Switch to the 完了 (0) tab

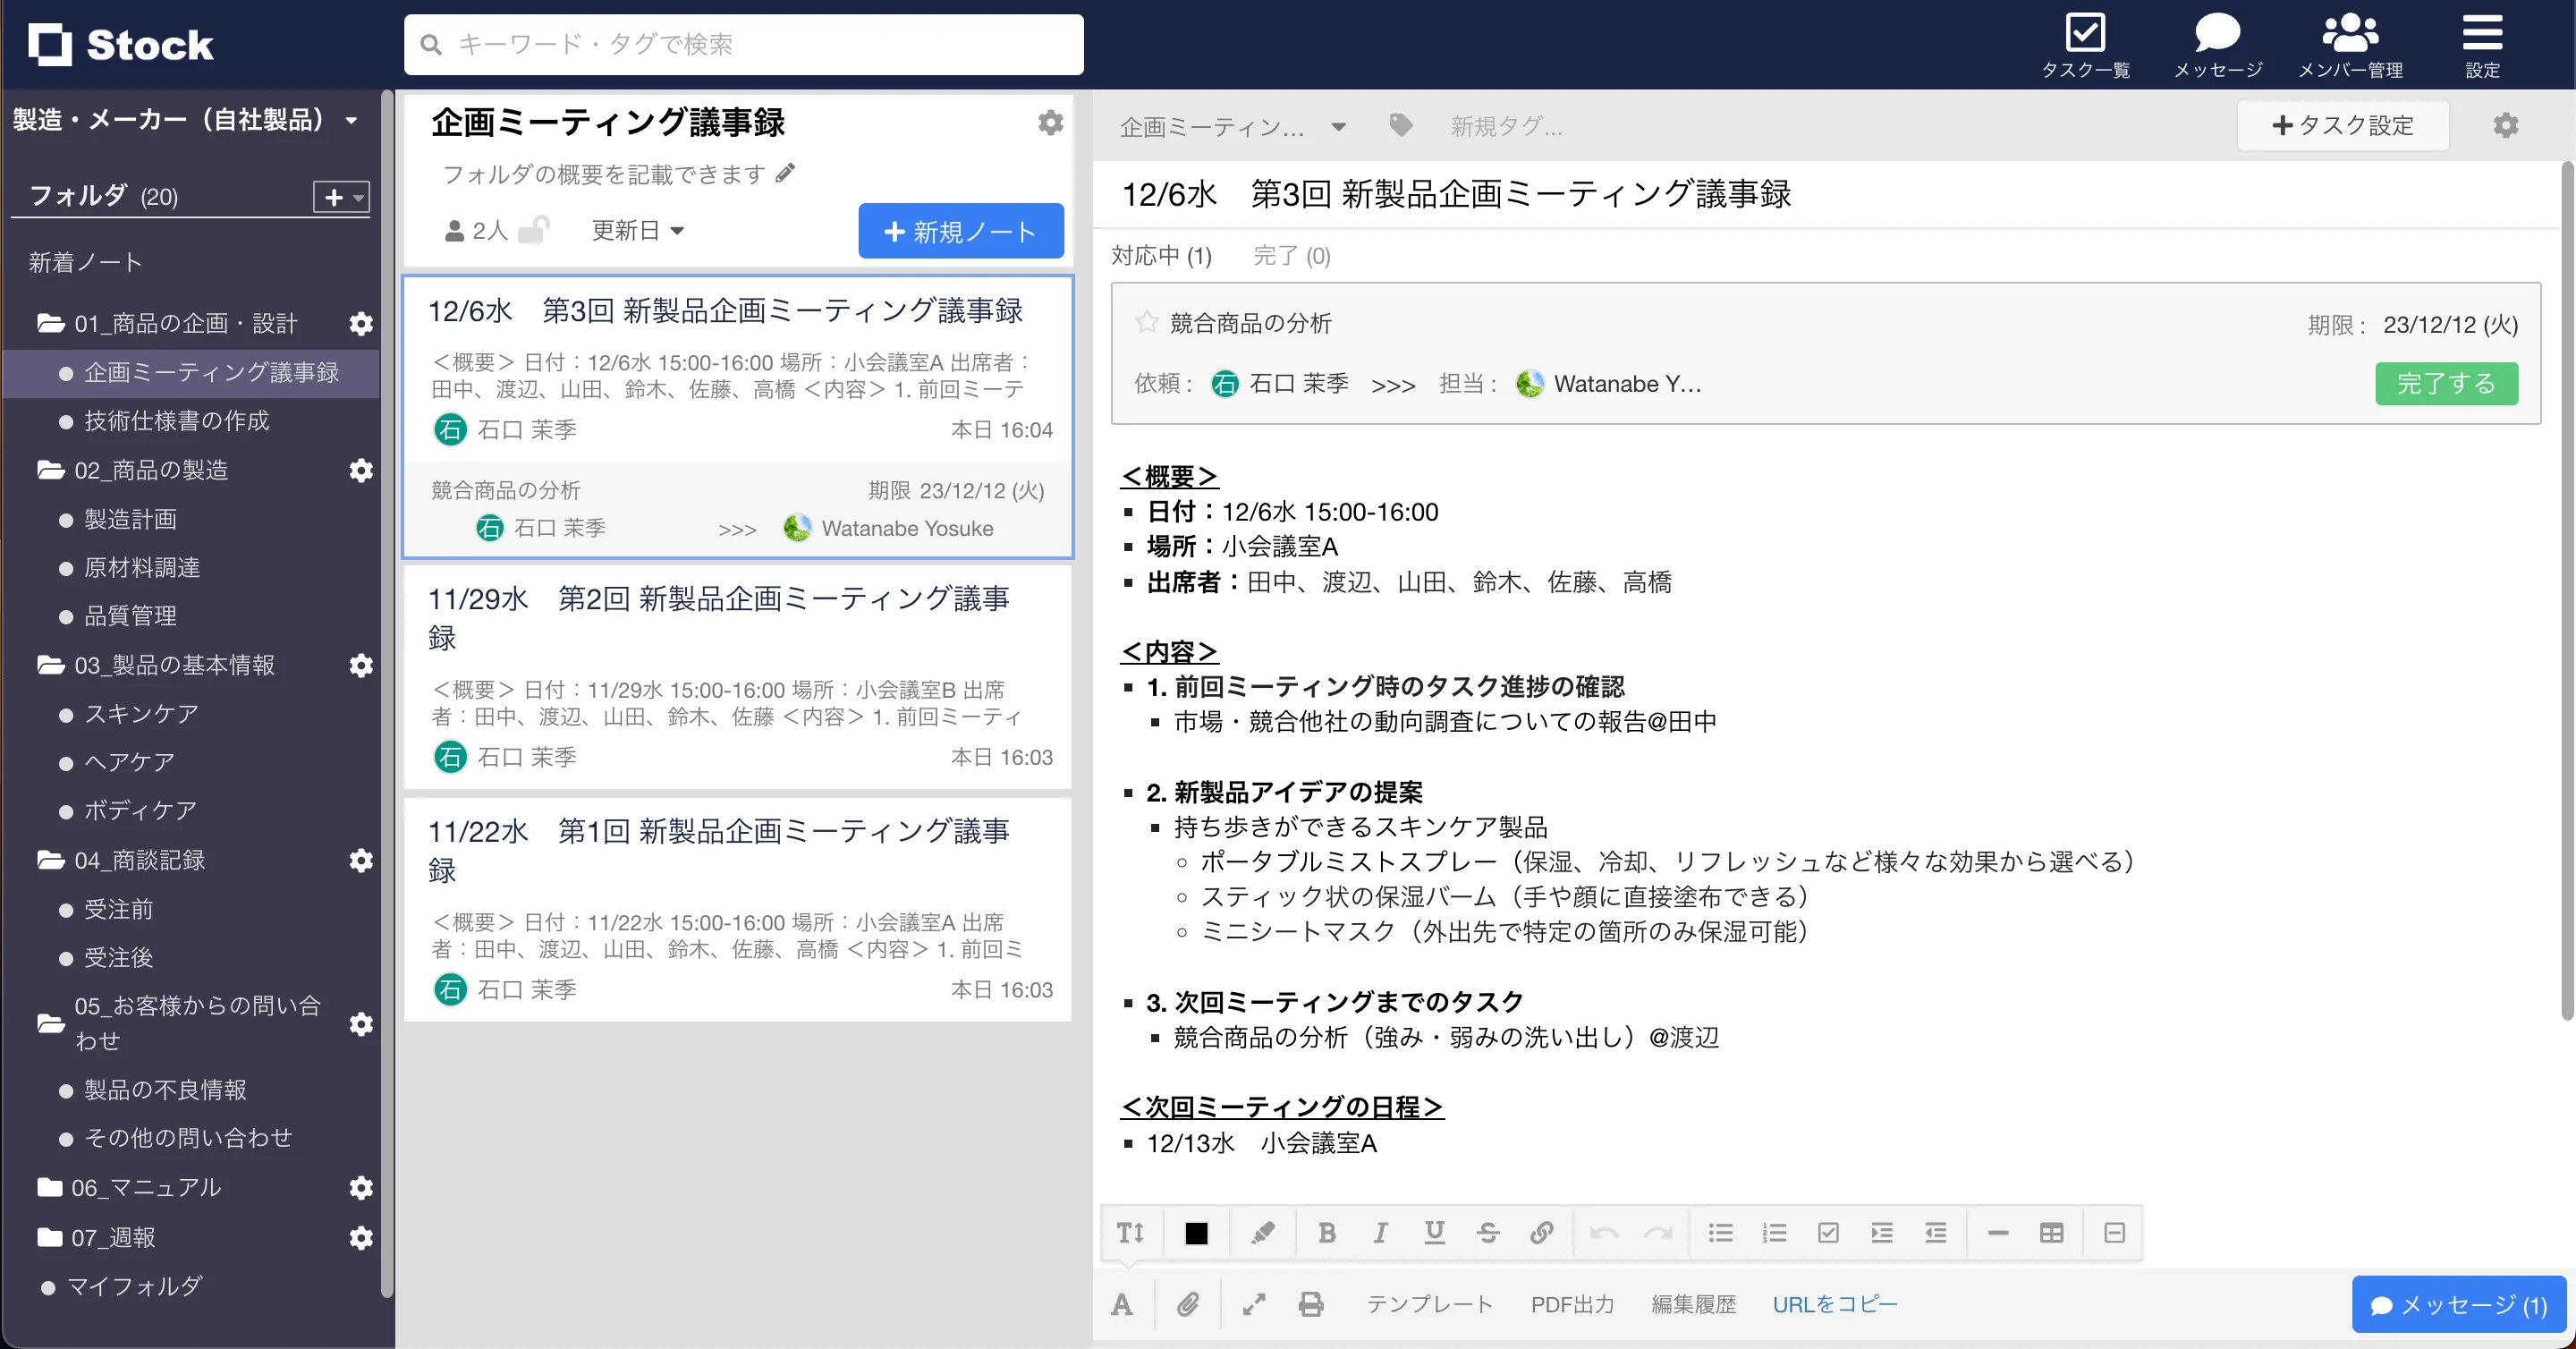pyautogui.click(x=1292, y=256)
